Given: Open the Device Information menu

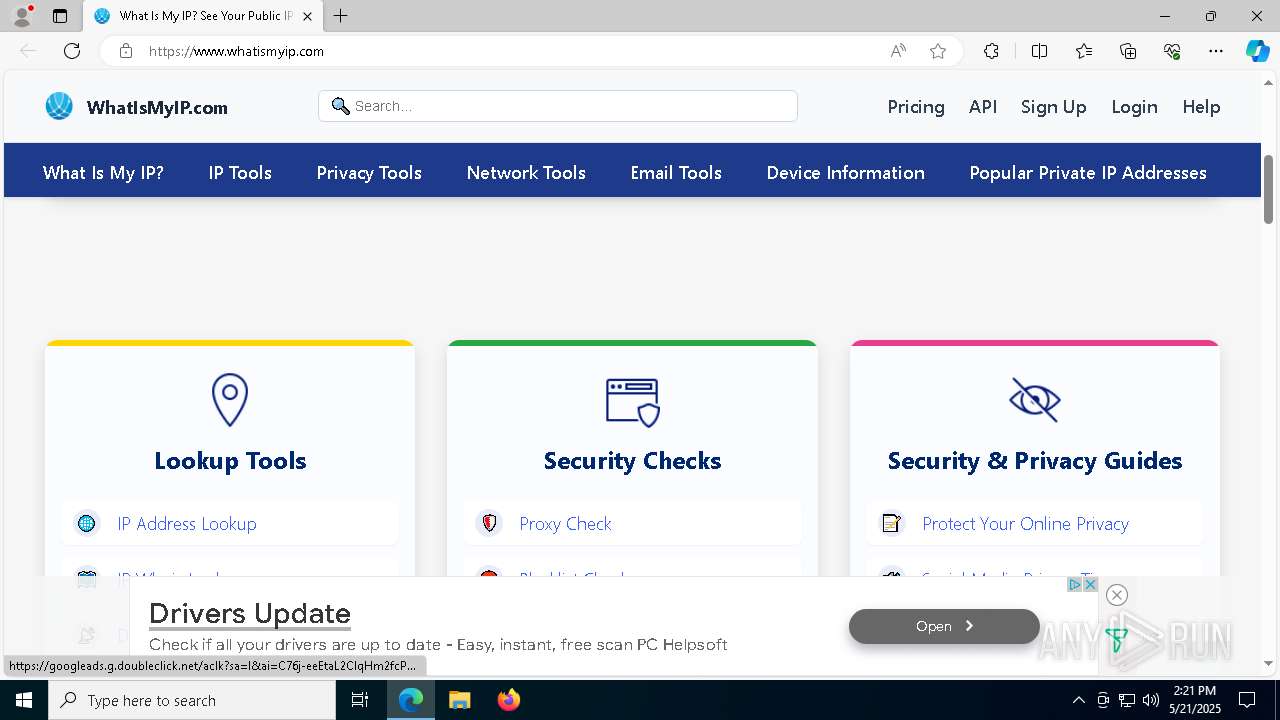Looking at the screenshot, I should pyautogui.click(x=845, y=173).
